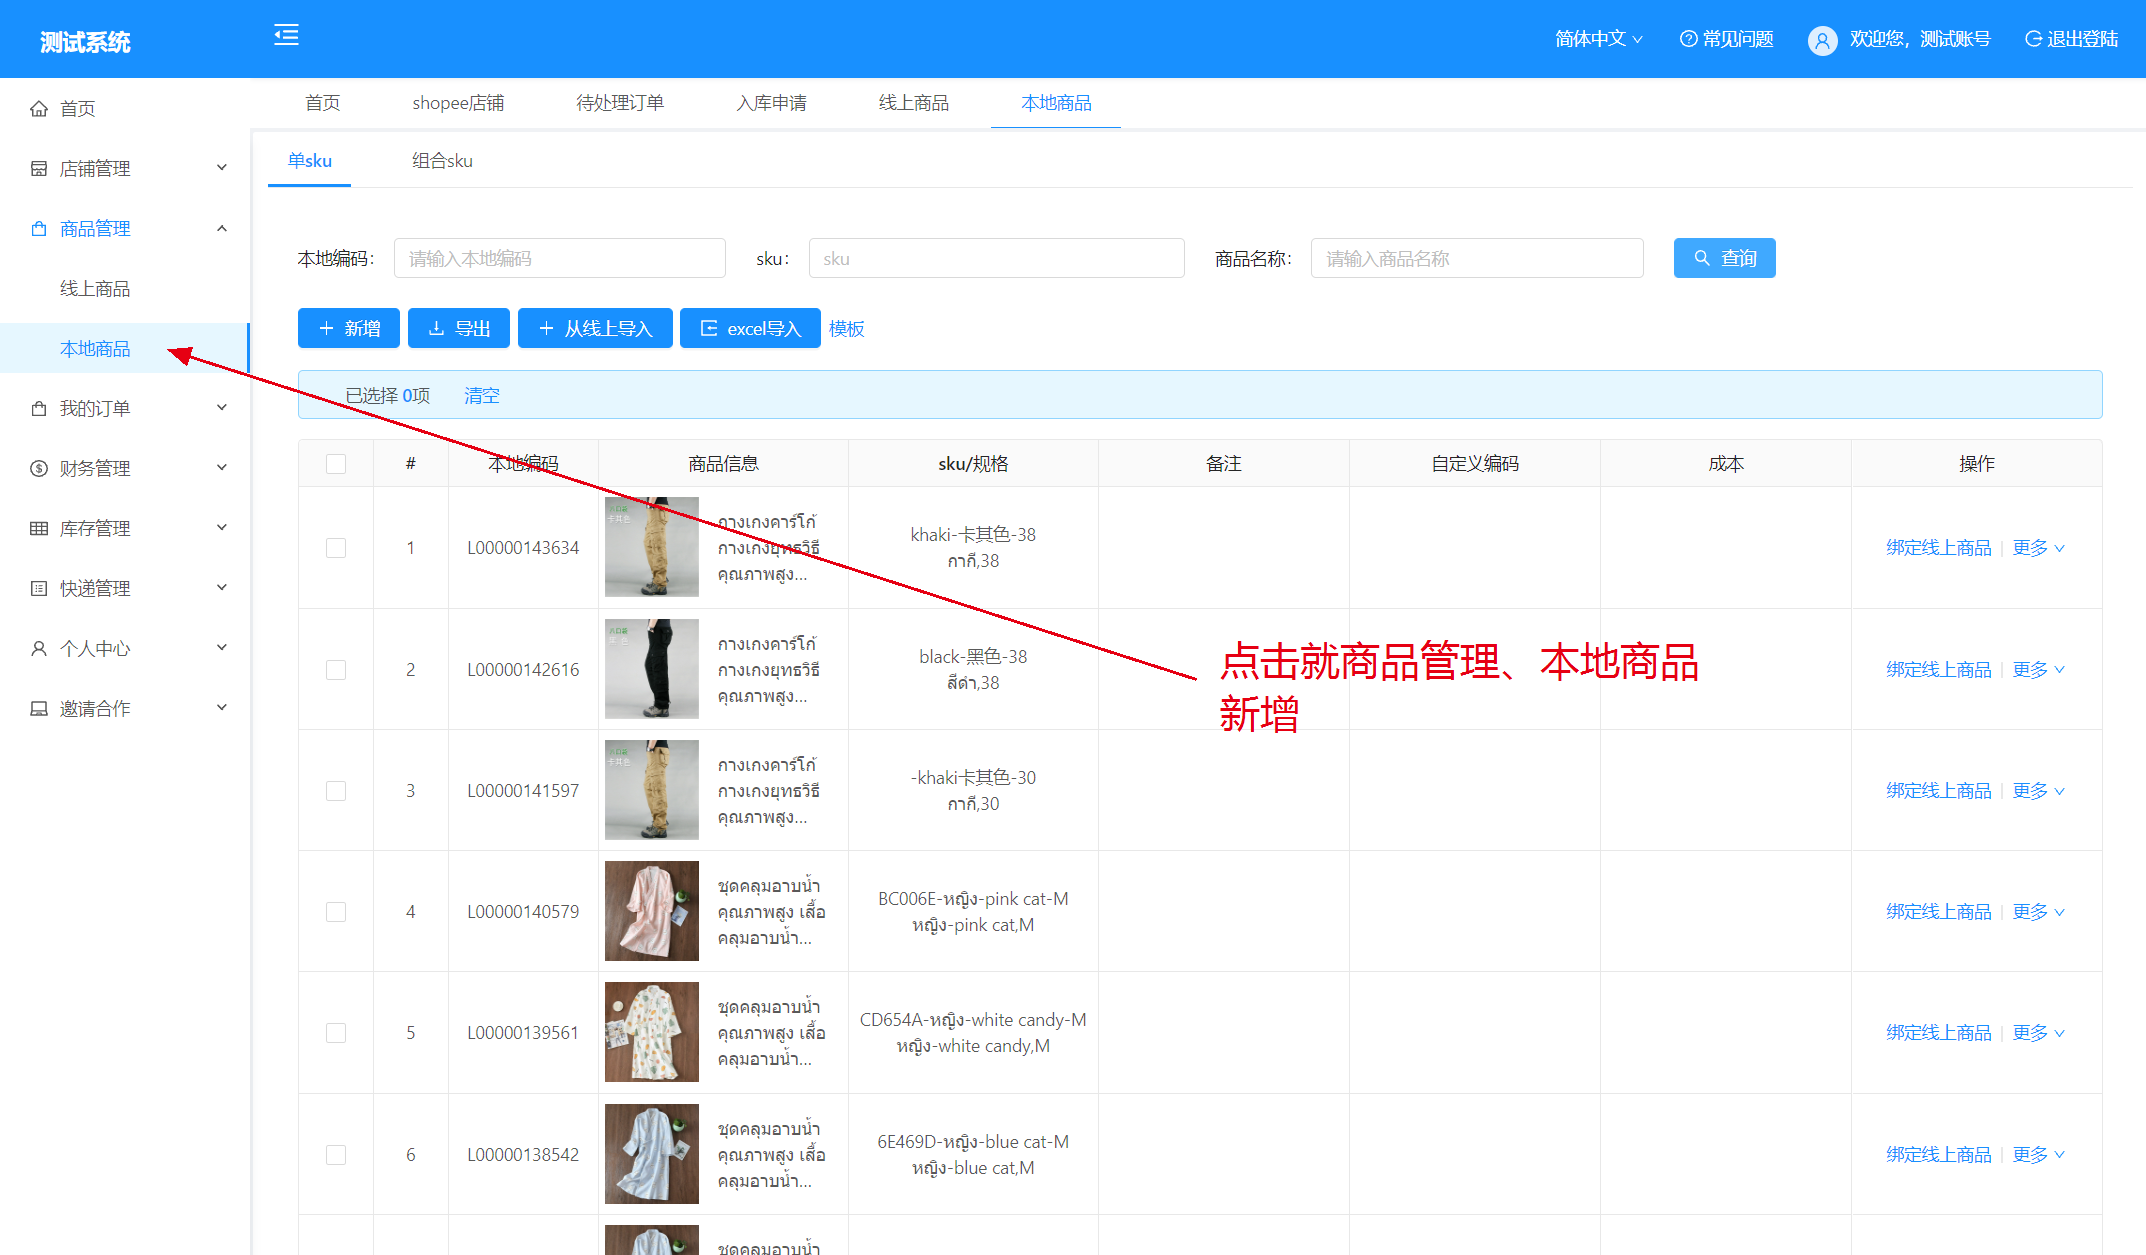
Task: Click 退出登陆 to log out
Action: 2082,39
